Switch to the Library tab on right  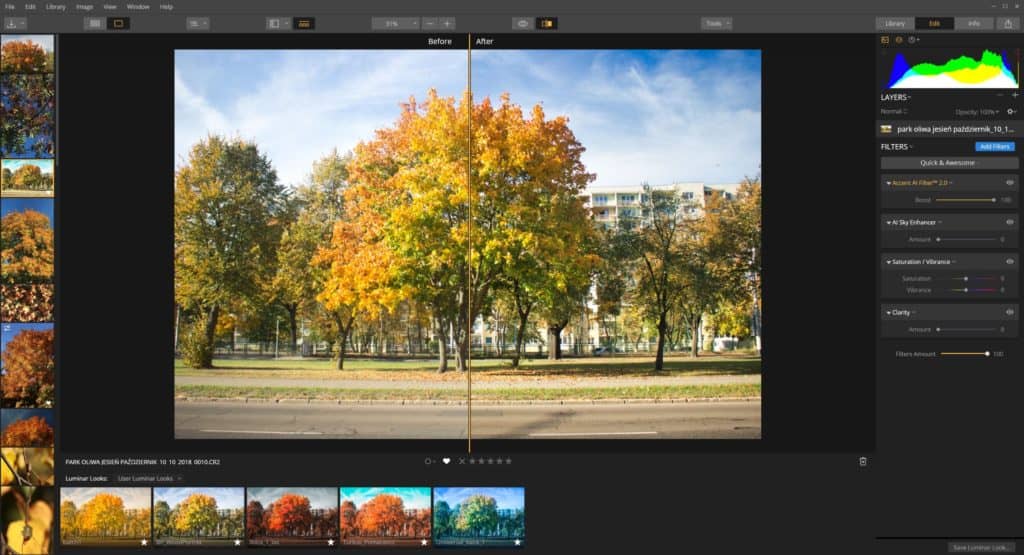[895, 24]
